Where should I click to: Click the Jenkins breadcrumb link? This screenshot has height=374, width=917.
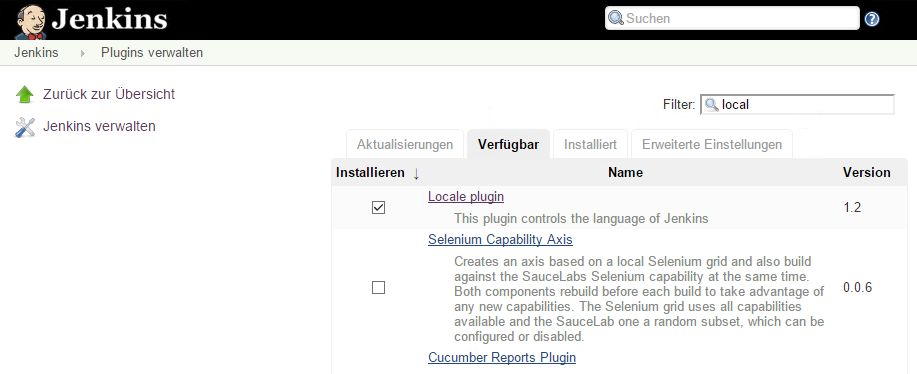pos(36,53)
